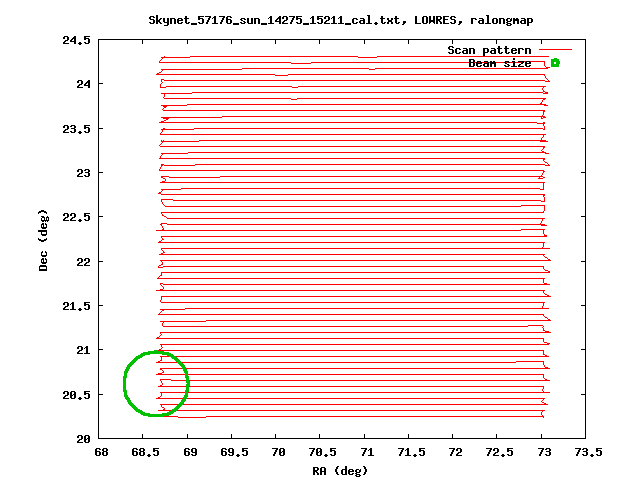Click the RA tick label 69.5
This screenshot has width=640, height=480.
[x=234, y=452]
